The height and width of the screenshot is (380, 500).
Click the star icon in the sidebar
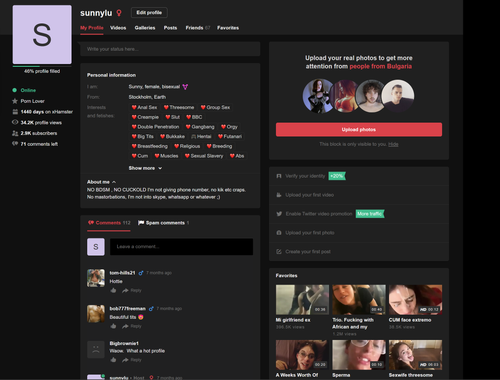(15, 101)
